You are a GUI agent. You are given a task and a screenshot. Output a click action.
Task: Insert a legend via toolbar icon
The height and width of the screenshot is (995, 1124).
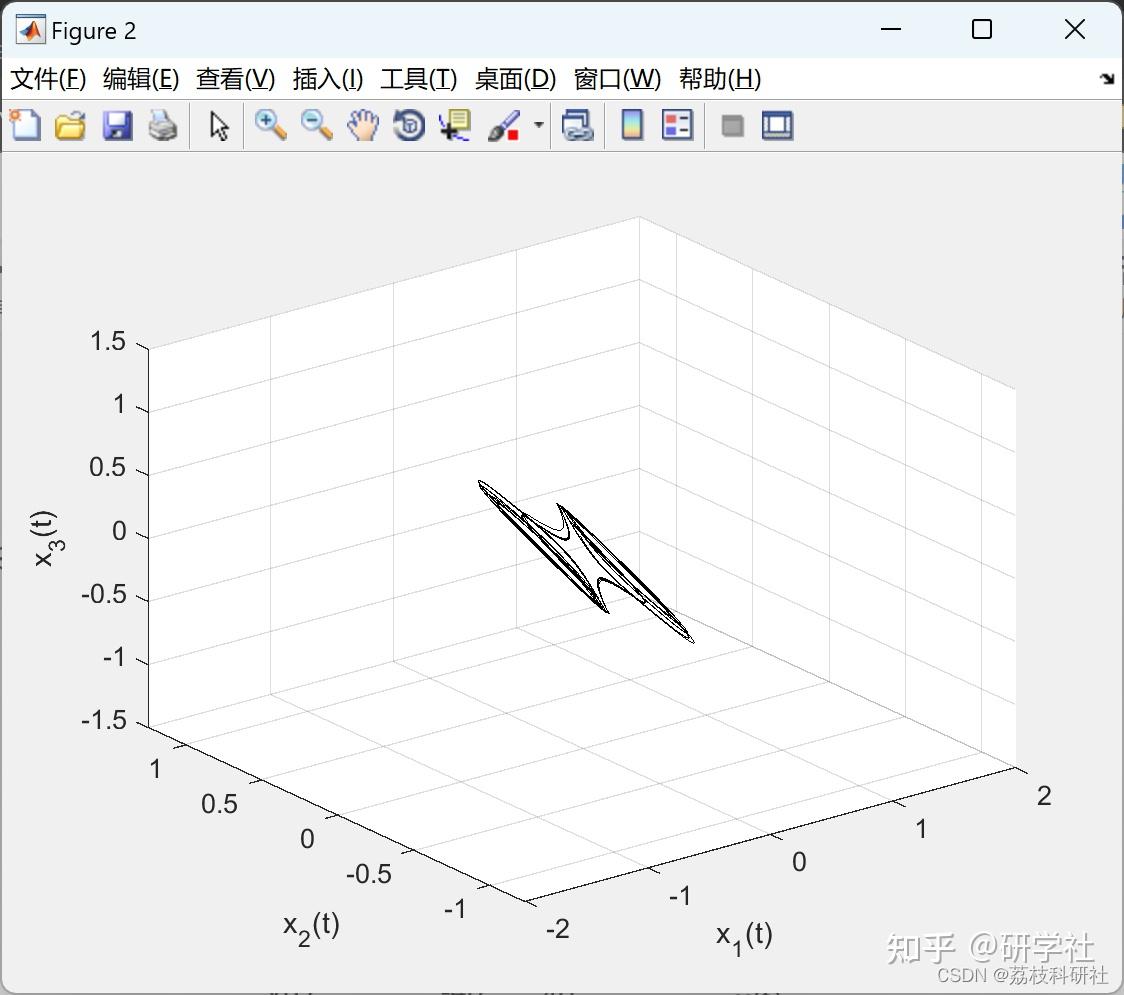(677, 125)
